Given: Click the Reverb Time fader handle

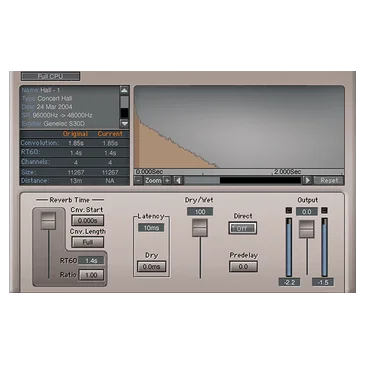Looking at the screenshot, I should 48,221.
